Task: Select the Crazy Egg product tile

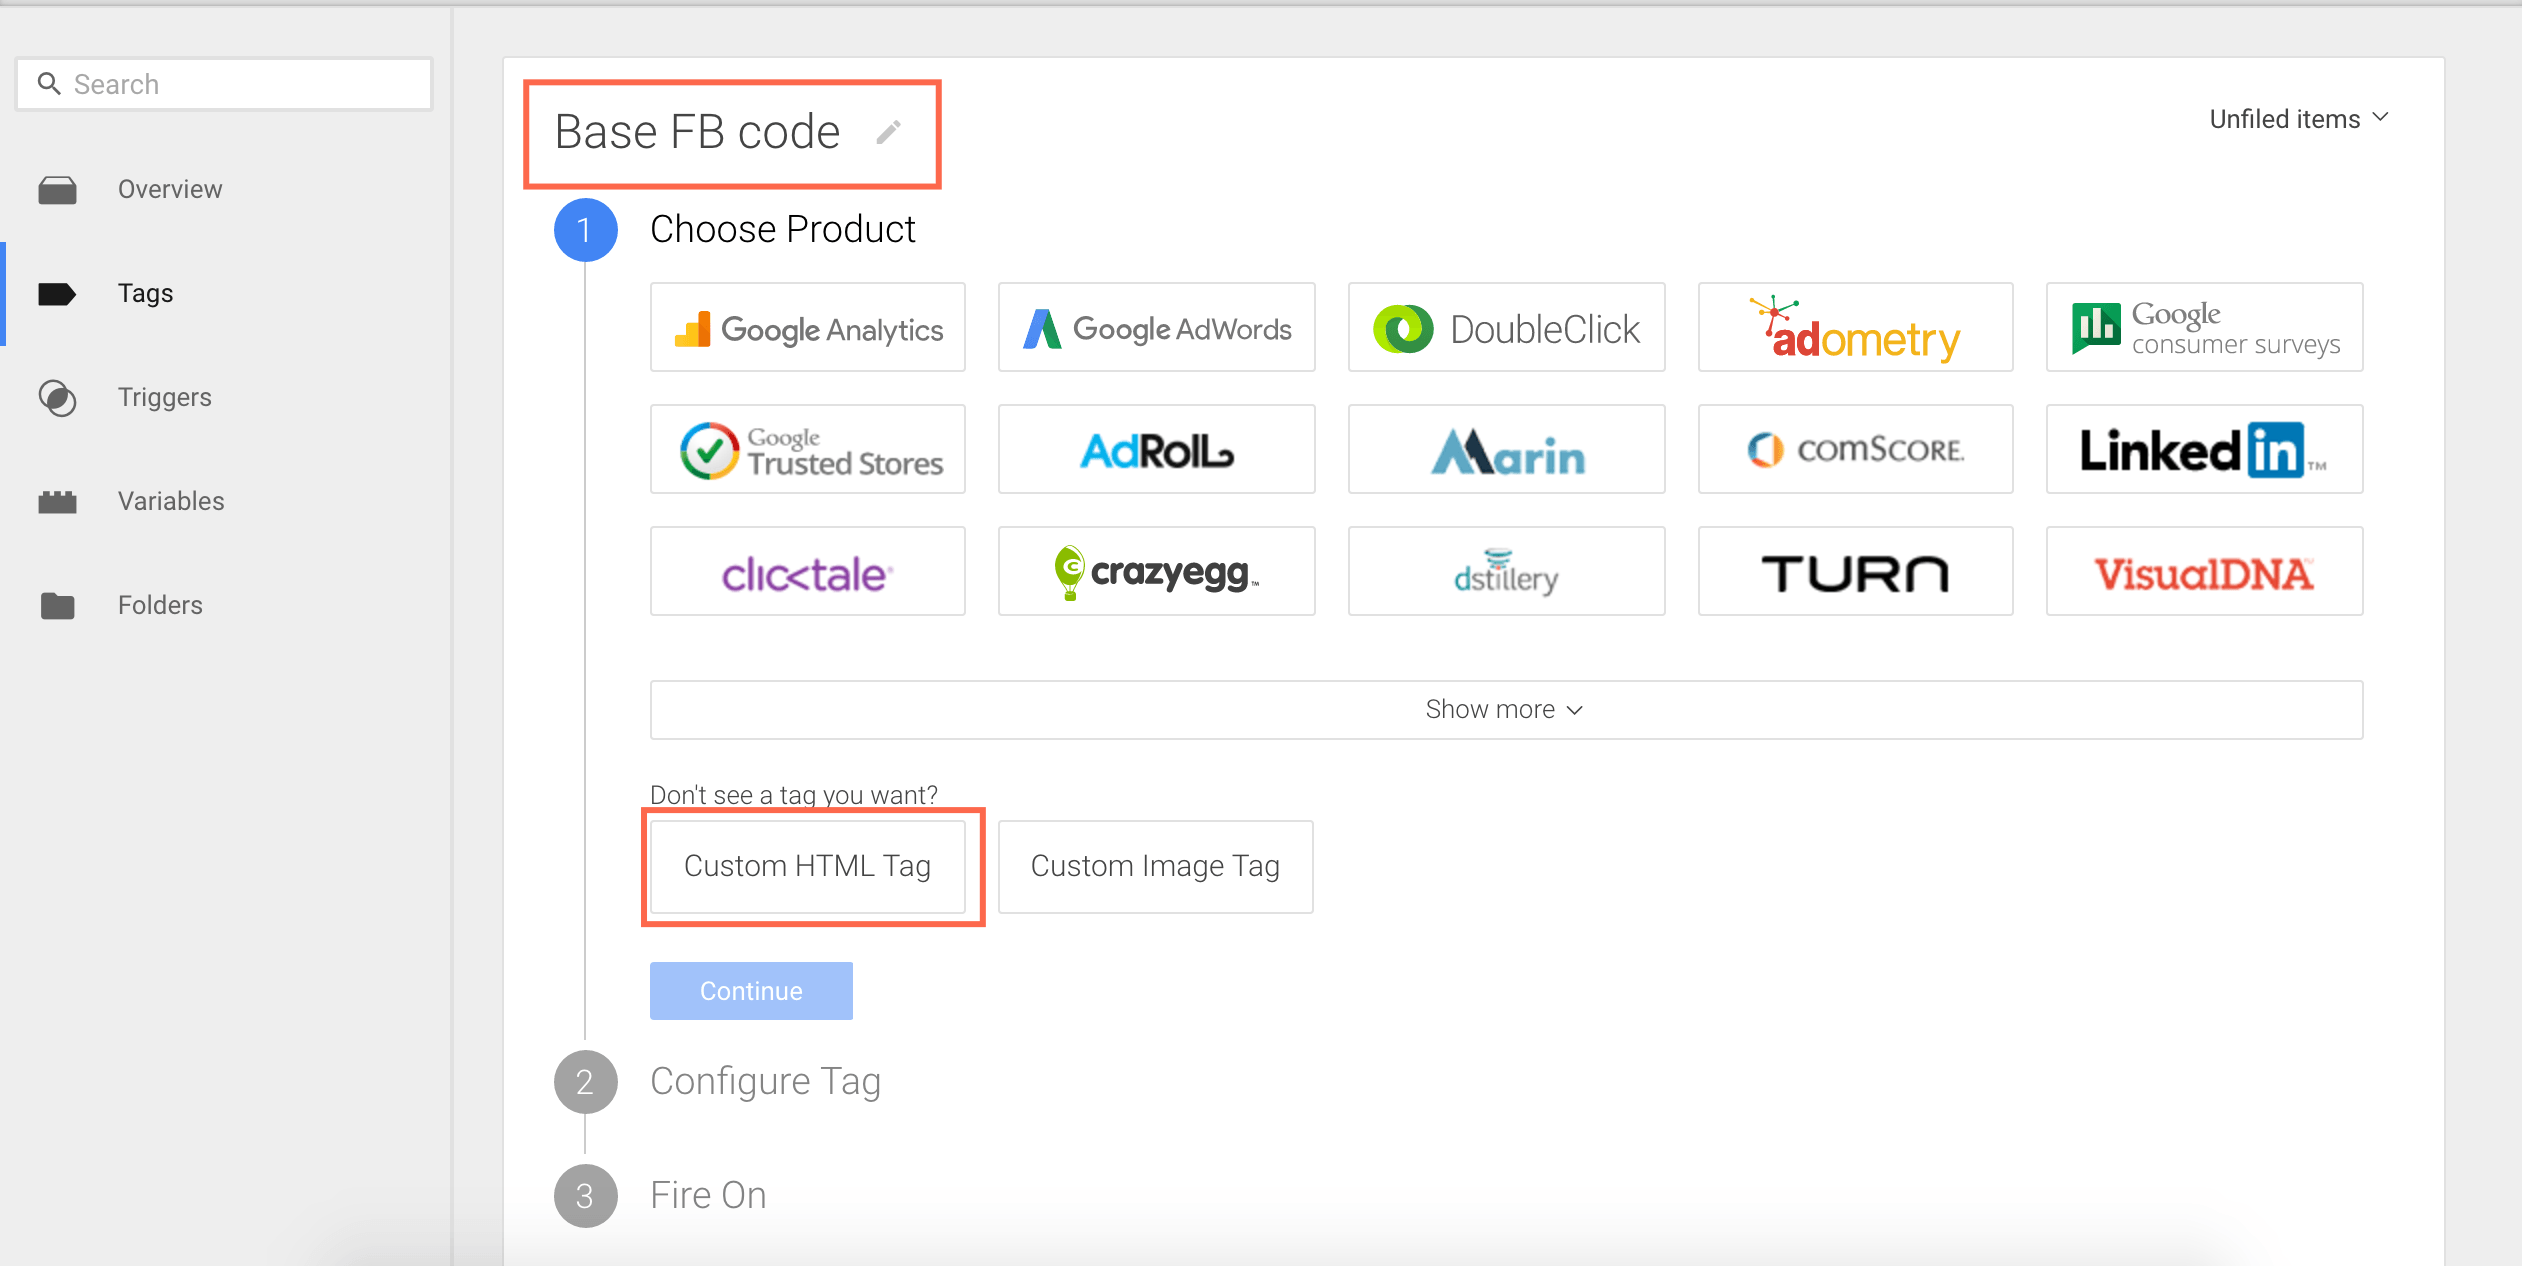Action: click(1157, 571)
